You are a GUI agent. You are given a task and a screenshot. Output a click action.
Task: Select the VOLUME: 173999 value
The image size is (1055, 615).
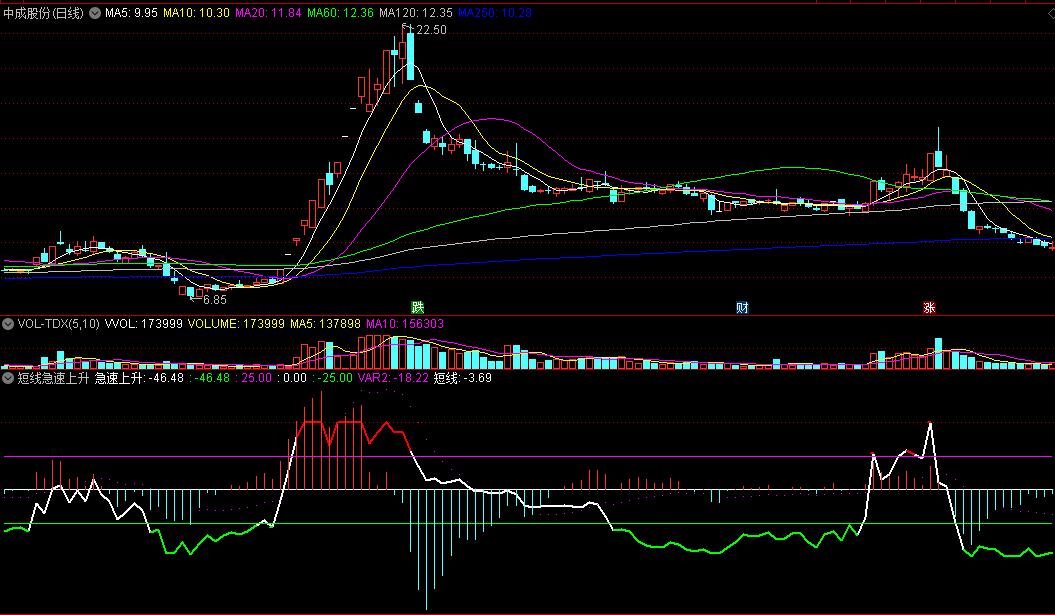[236, 324]
